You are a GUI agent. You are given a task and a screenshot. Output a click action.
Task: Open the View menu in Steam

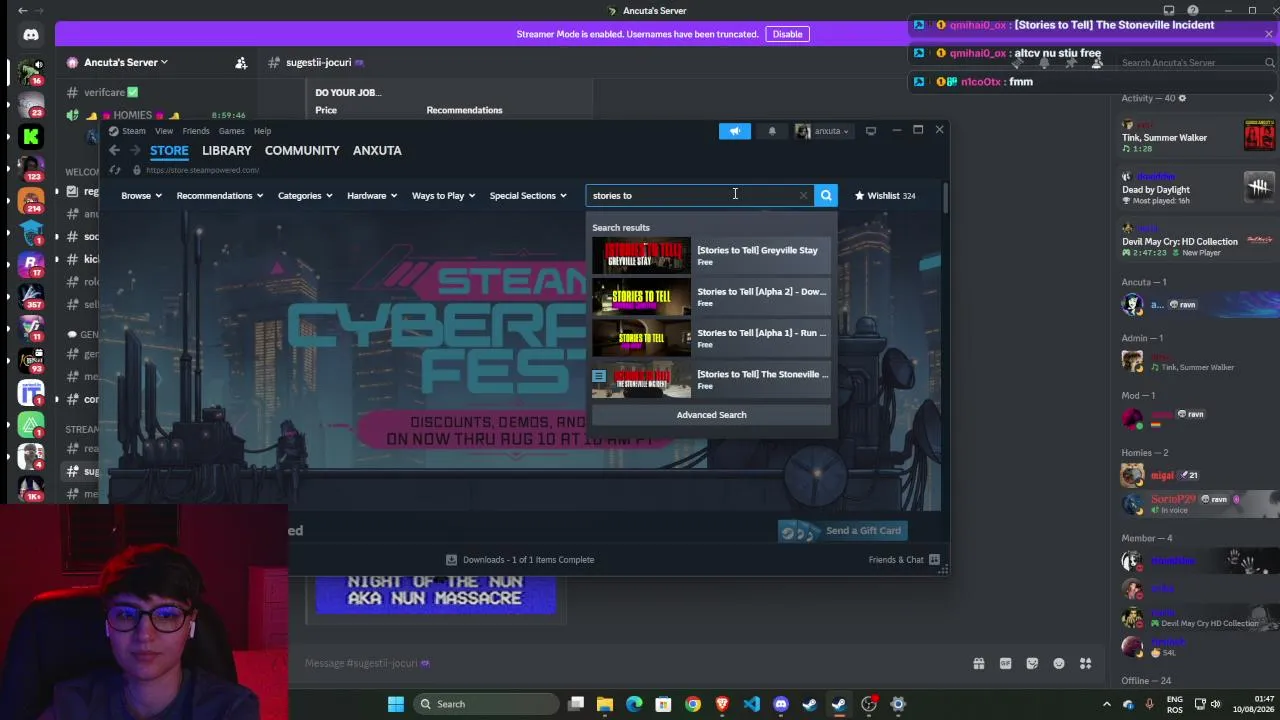[164, 131]
